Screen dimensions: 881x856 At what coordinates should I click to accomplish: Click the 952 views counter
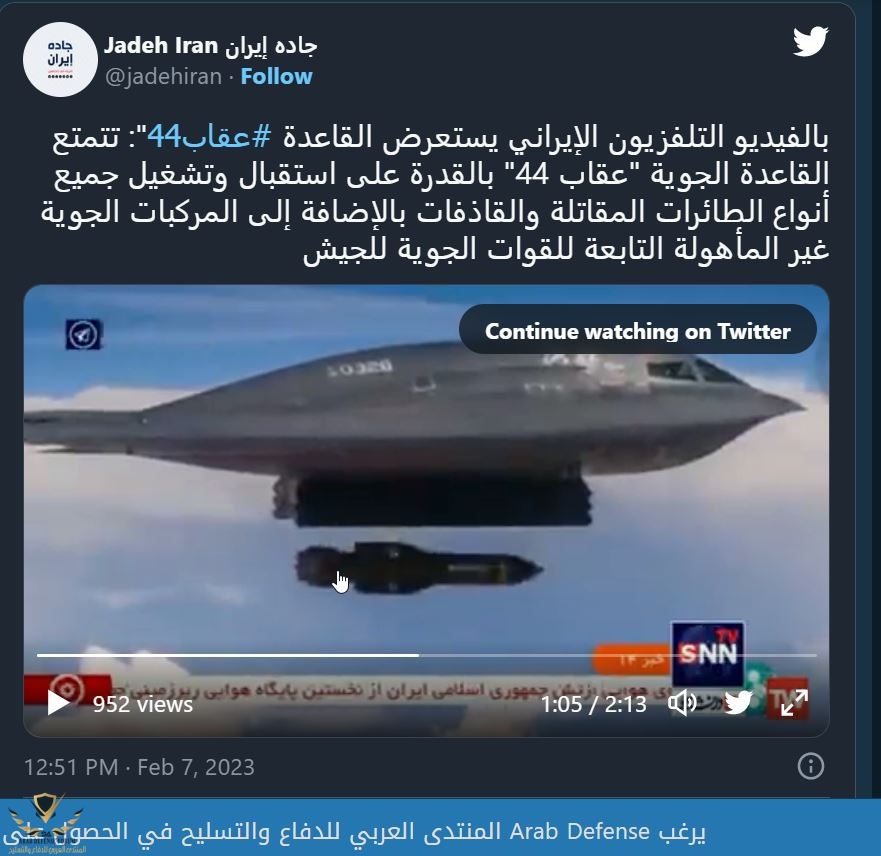[143, 704]
